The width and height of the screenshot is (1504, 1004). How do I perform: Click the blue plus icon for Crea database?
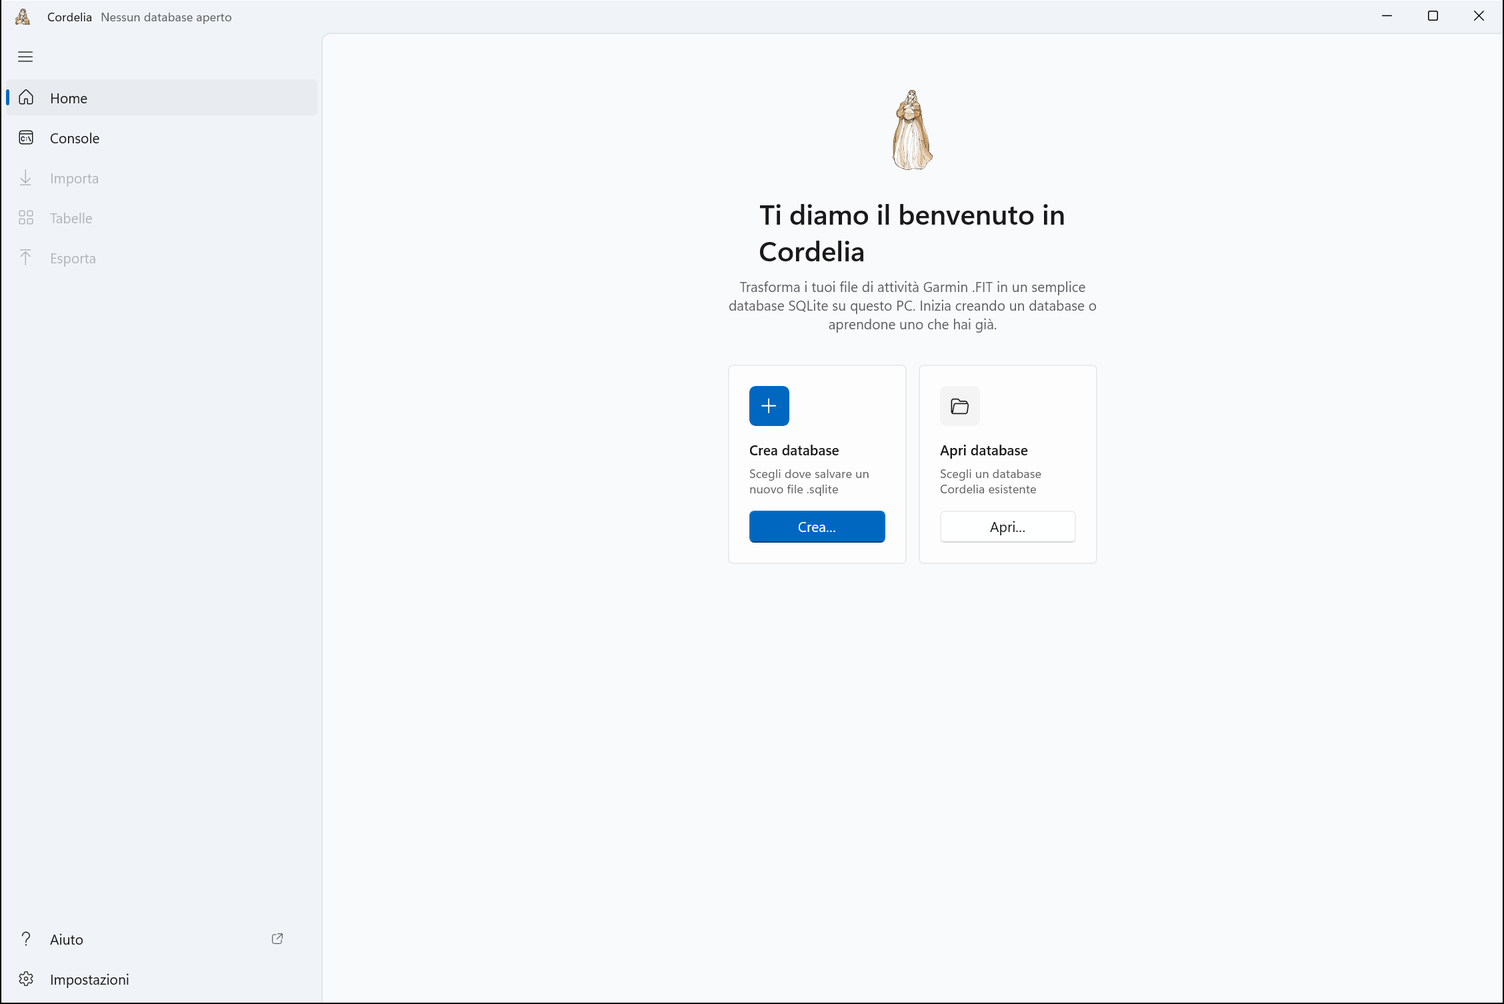[769, 406]
